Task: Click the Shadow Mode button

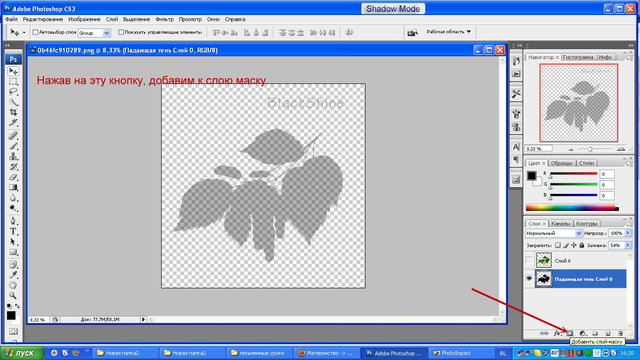Action: [393, 9]
